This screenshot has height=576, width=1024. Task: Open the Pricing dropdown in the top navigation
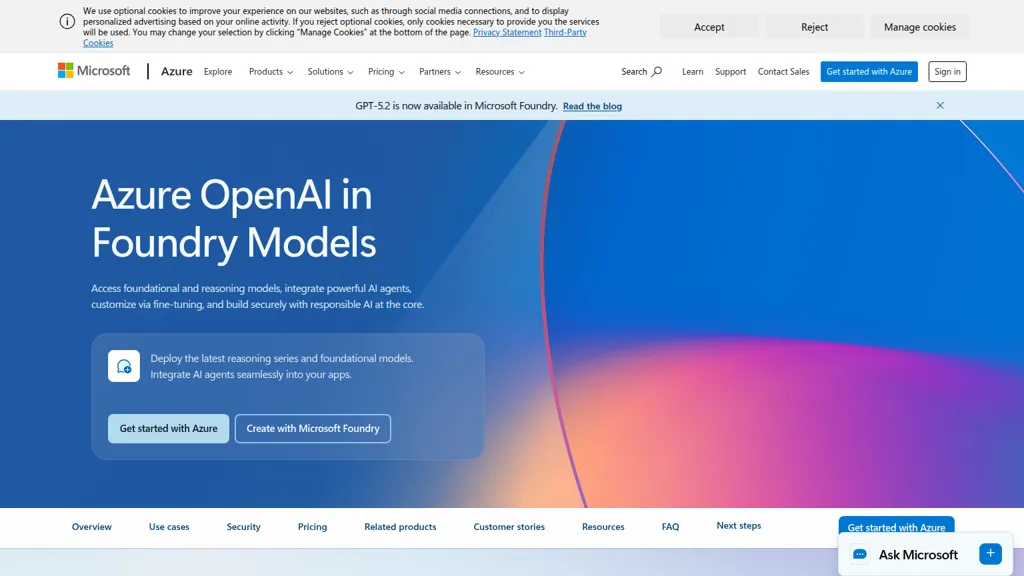[386, 72]
